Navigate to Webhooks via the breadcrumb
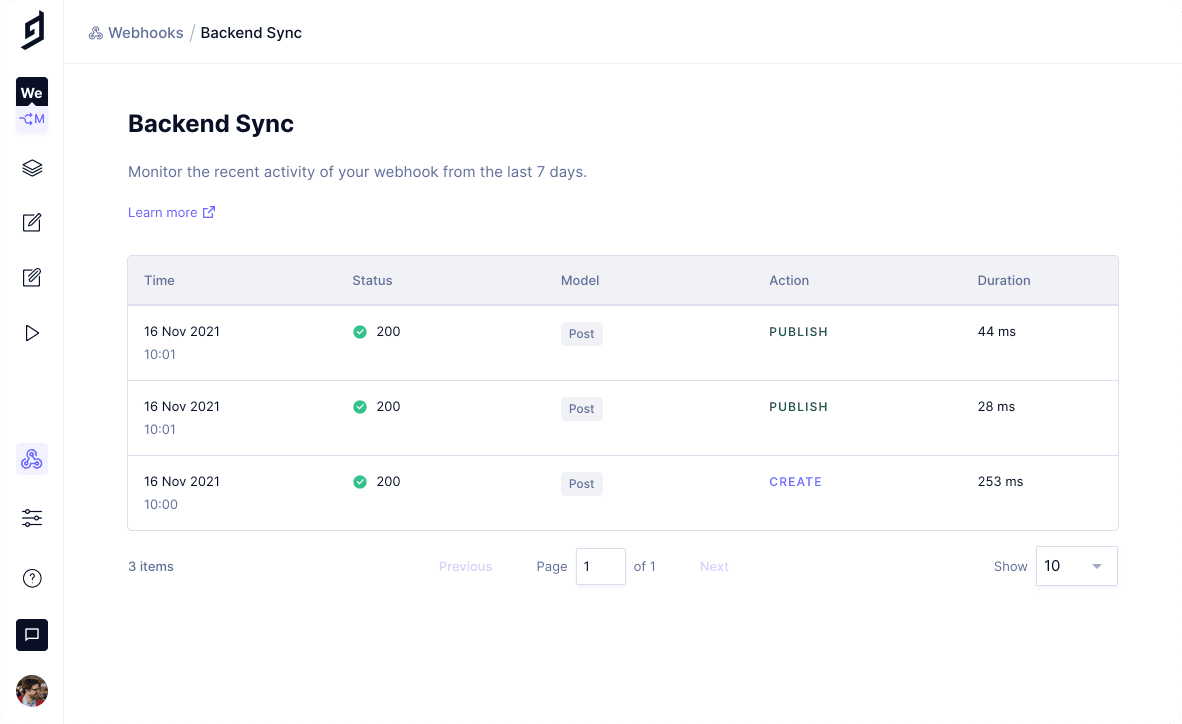Image resolution: width=1182 pixels, height=724 pixels. pyautogui.click(x=145, y=32)
